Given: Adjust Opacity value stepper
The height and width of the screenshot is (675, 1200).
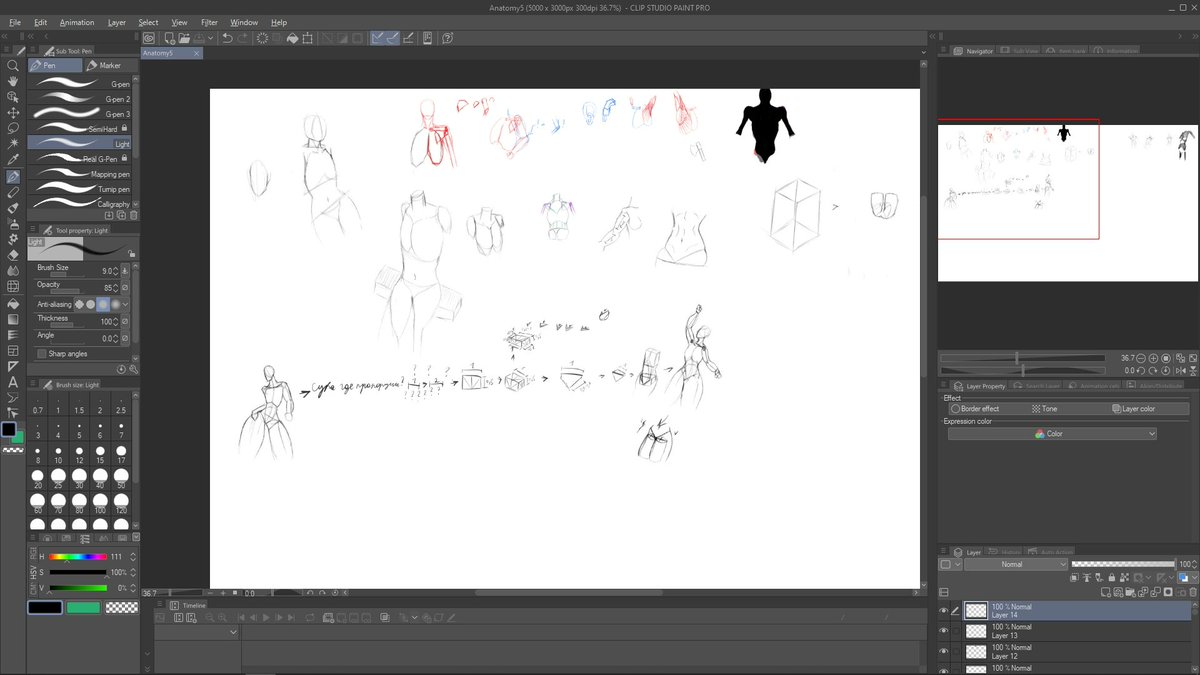Looking at the screenshot, I should (x=116, y=288).
